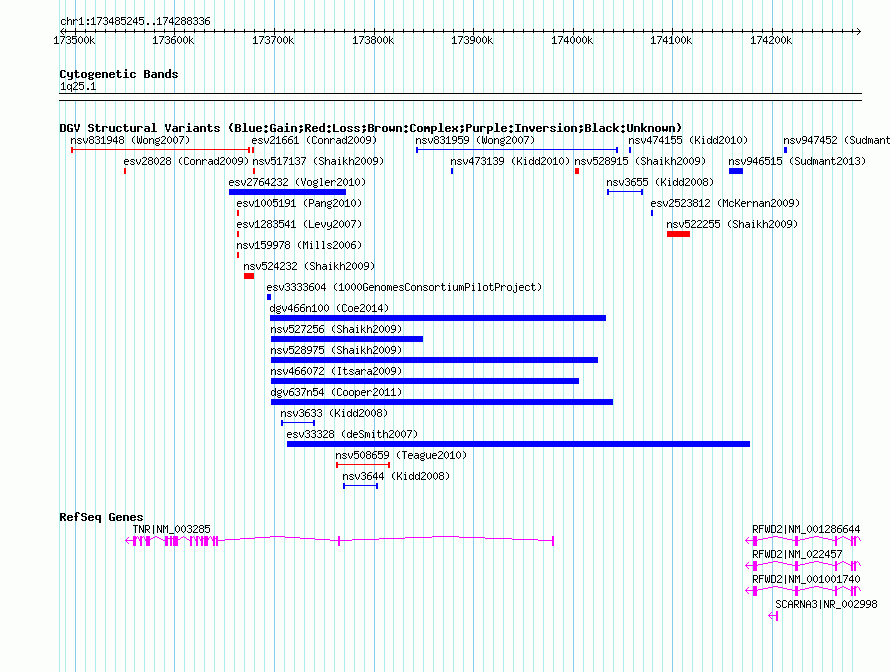The height and width of the screenshot is (672, 890).
Task: Select nsv946515 (Sudmant2013) label
Action: (x=797, y=161)
